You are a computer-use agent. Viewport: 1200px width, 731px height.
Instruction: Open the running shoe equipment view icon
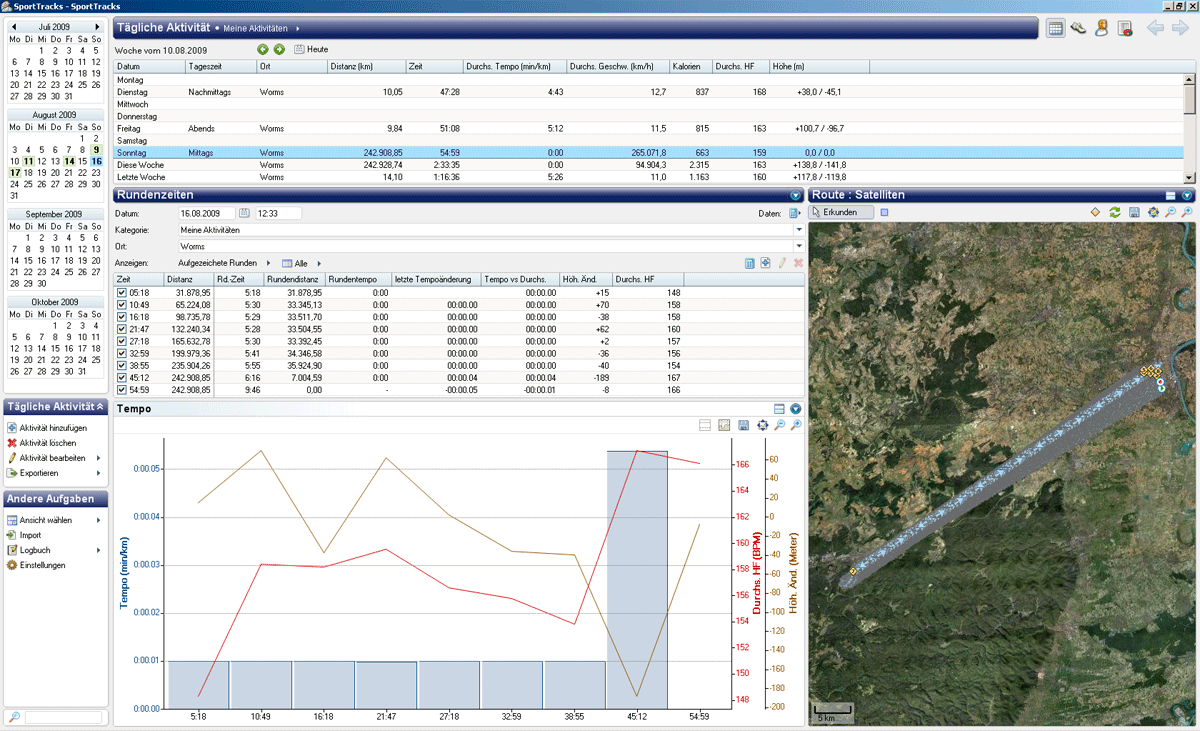[1078, 28]
